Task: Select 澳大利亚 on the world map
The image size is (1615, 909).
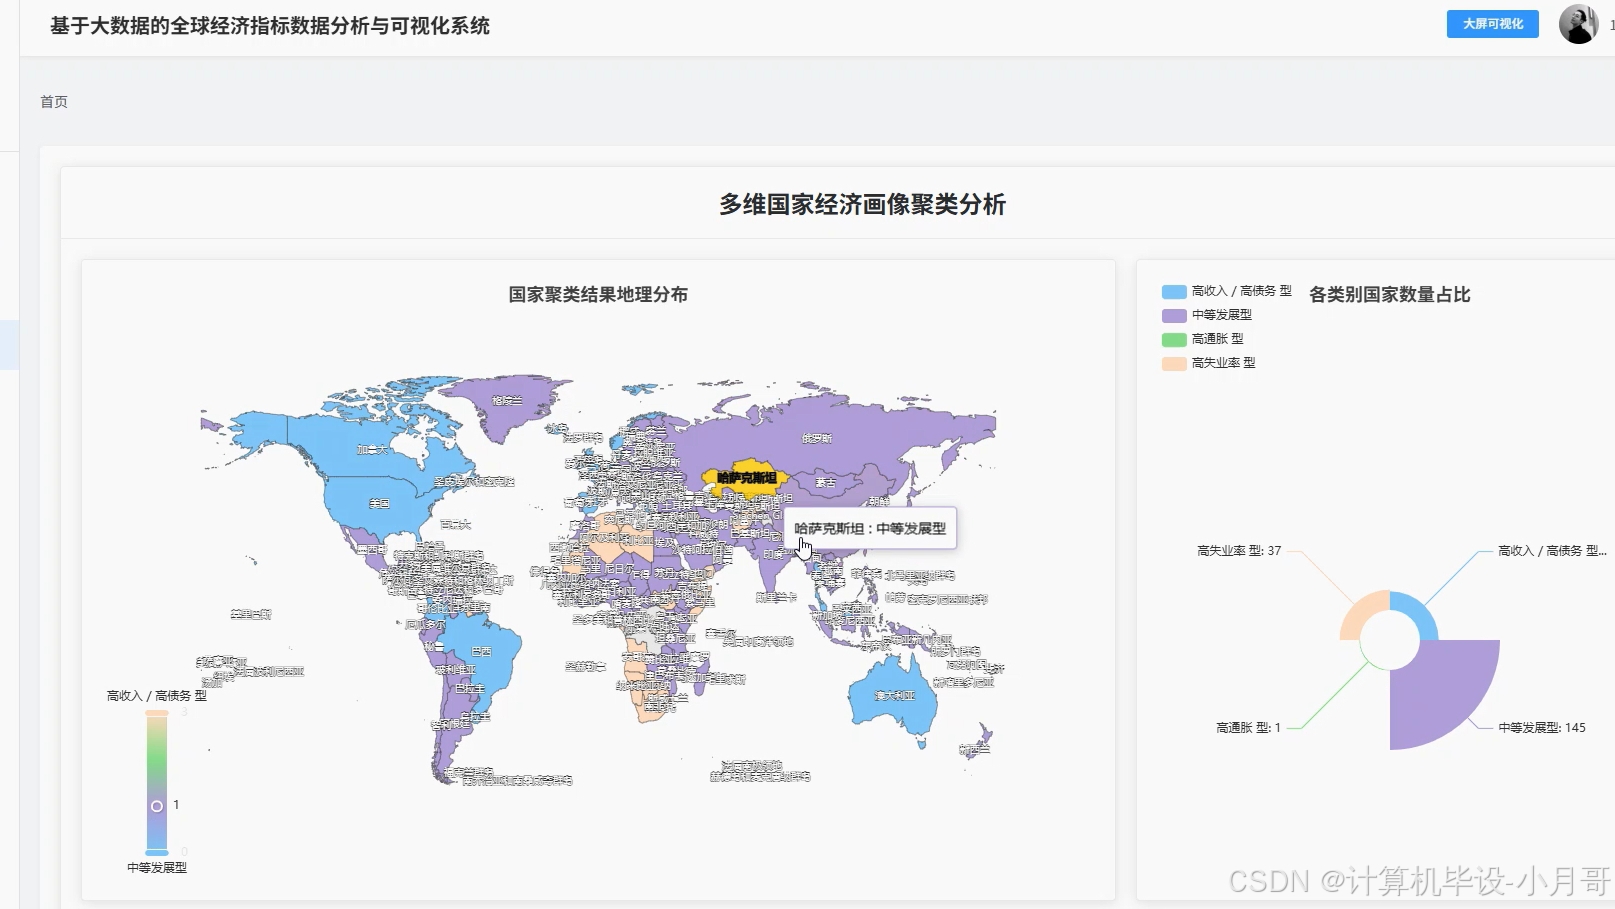Action: pos(894,695)
